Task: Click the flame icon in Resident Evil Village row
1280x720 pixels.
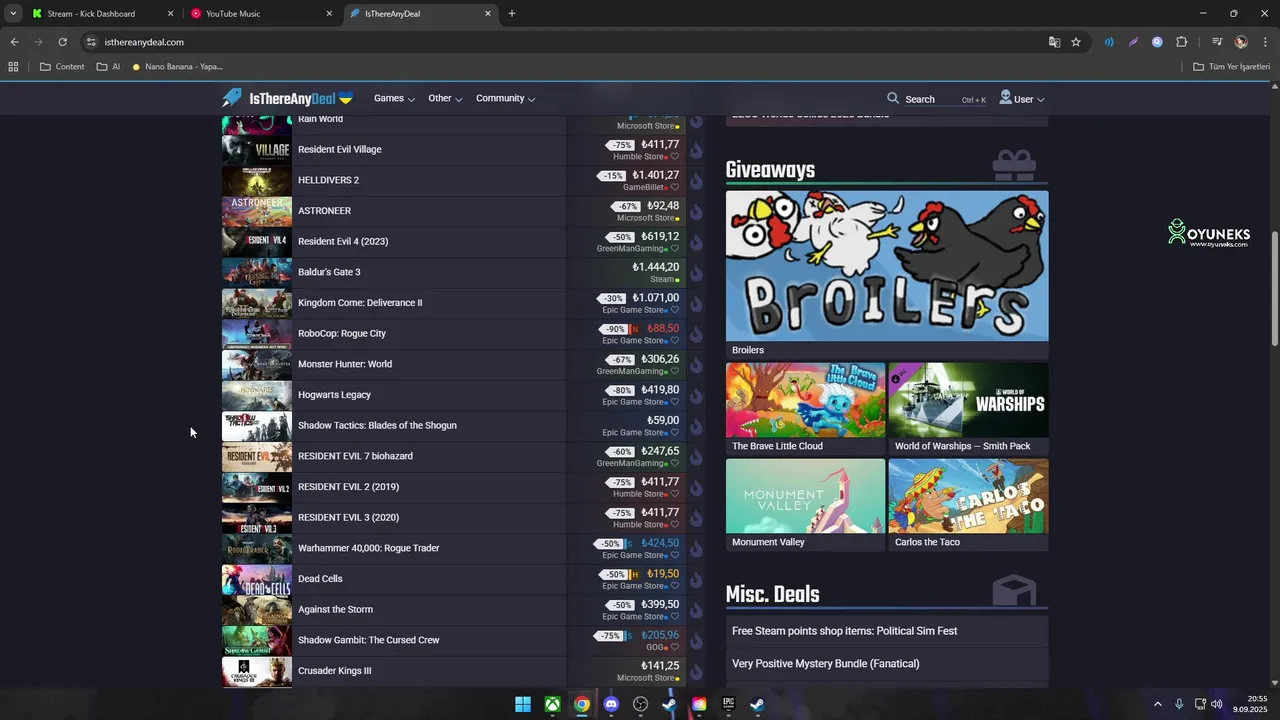Action: click(696, 150)
